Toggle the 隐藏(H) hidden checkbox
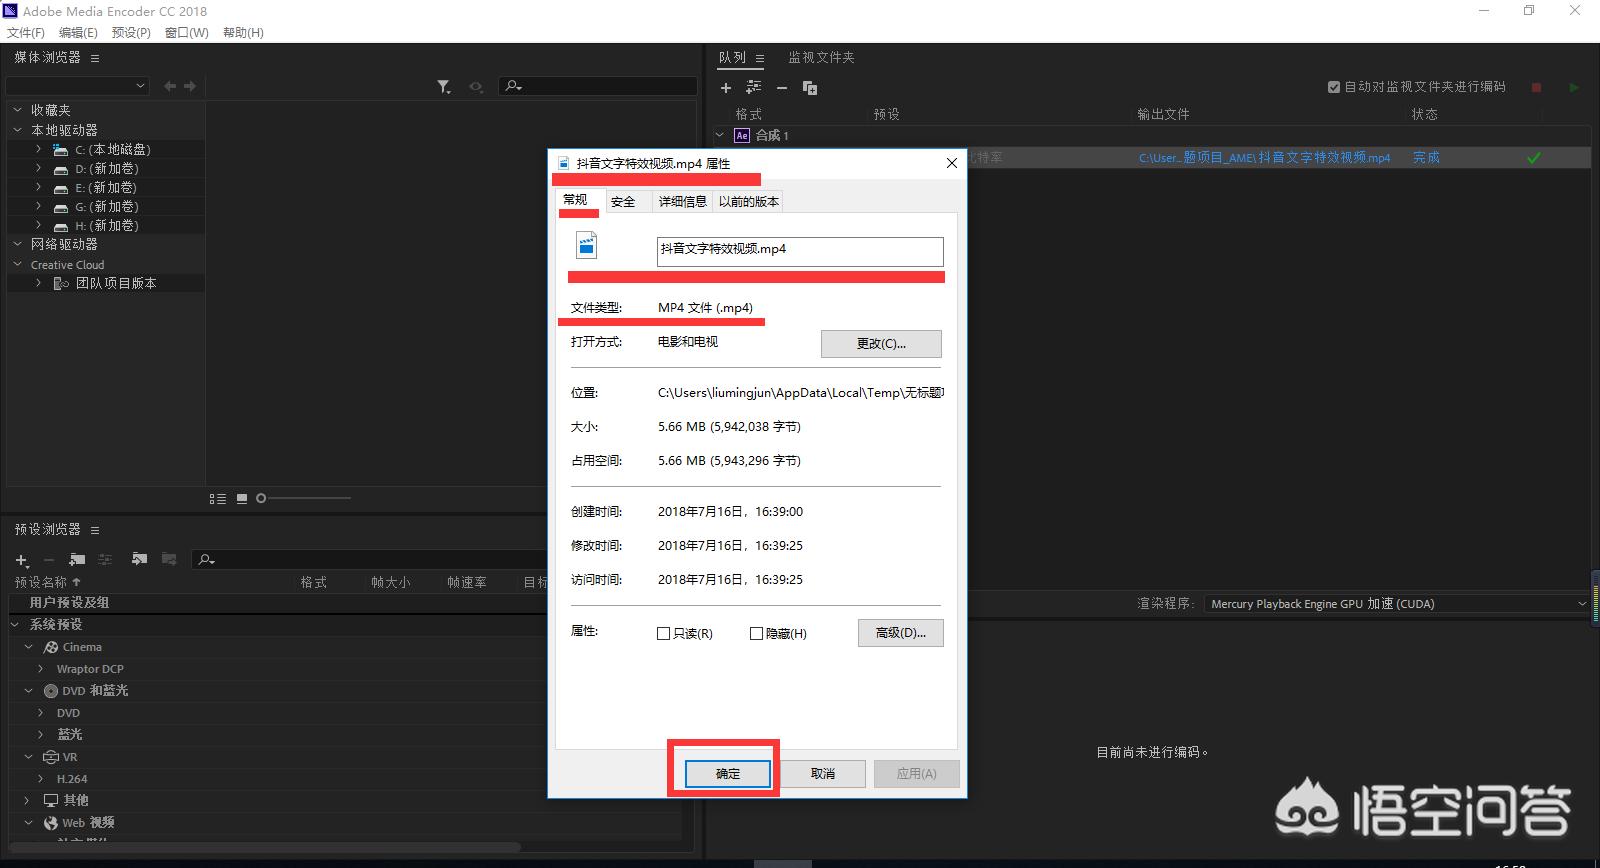The width and height of the screenshot is (1600, 868). coord(756,633)
